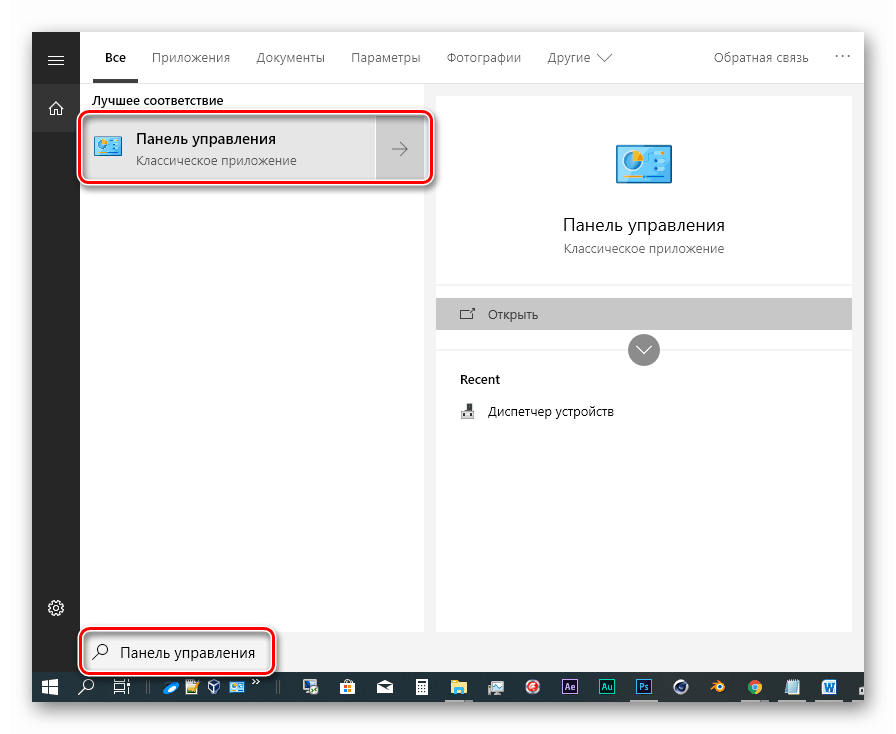
Task: Switch to the Документы tab
Action: [290, 57]
